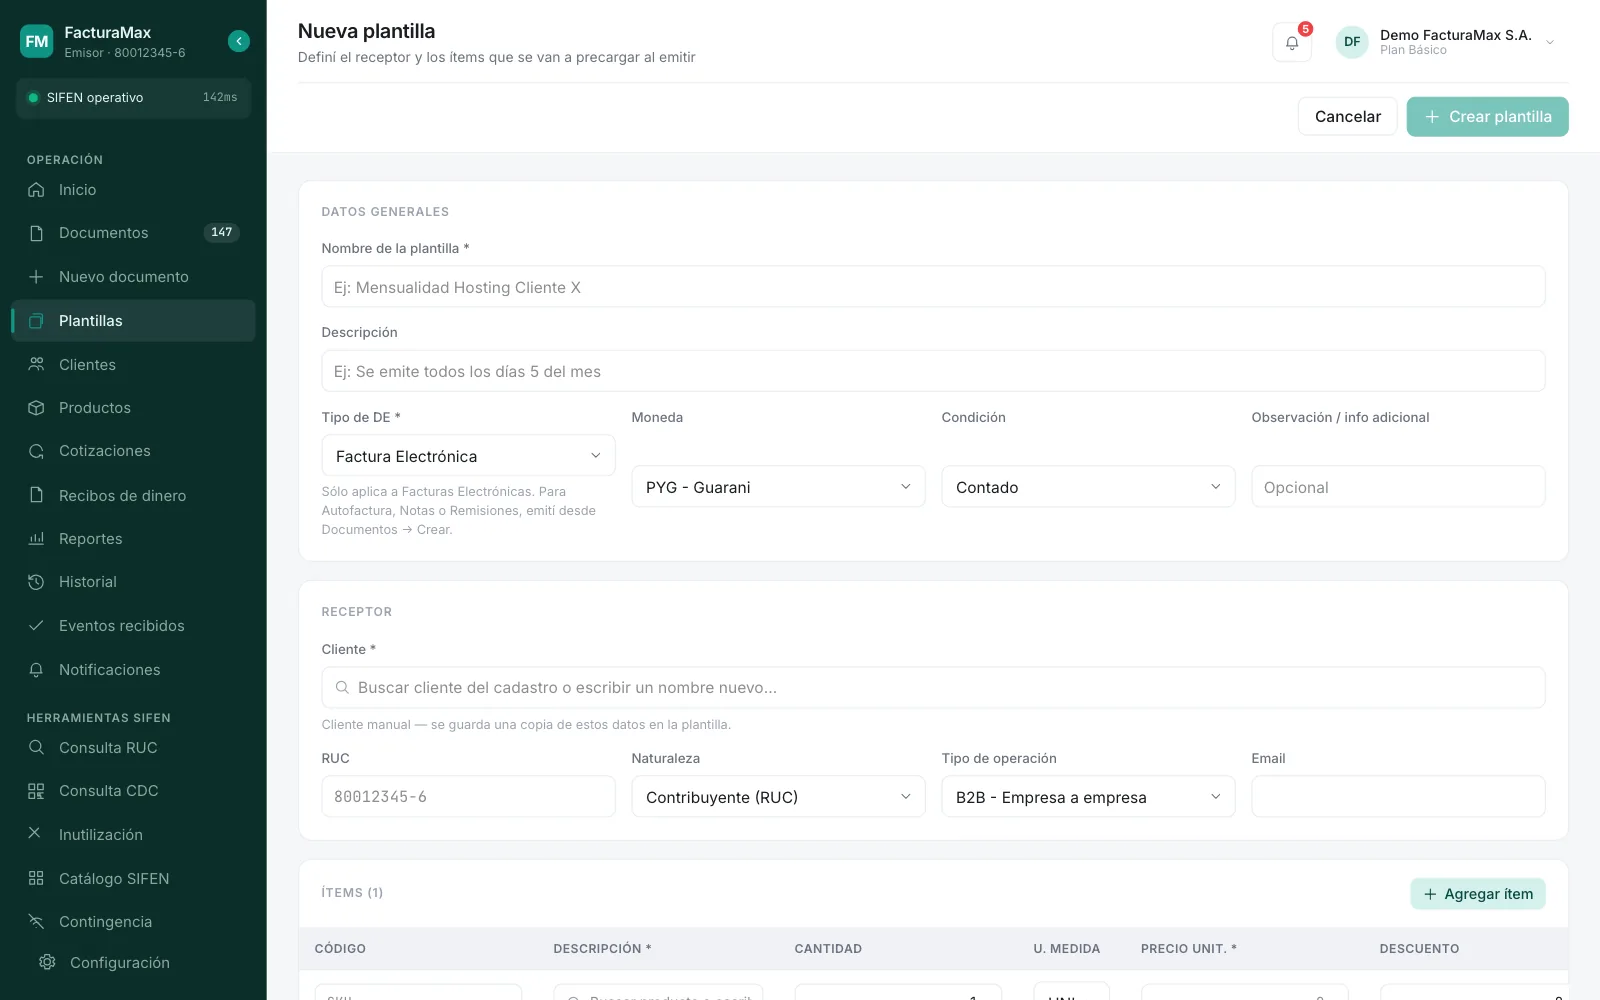Image resolution: width=1600 pixels, height=1000 pixels.
Task: Click the Historial clock icon
Action: pyautogui.click(x=36, y=582)
